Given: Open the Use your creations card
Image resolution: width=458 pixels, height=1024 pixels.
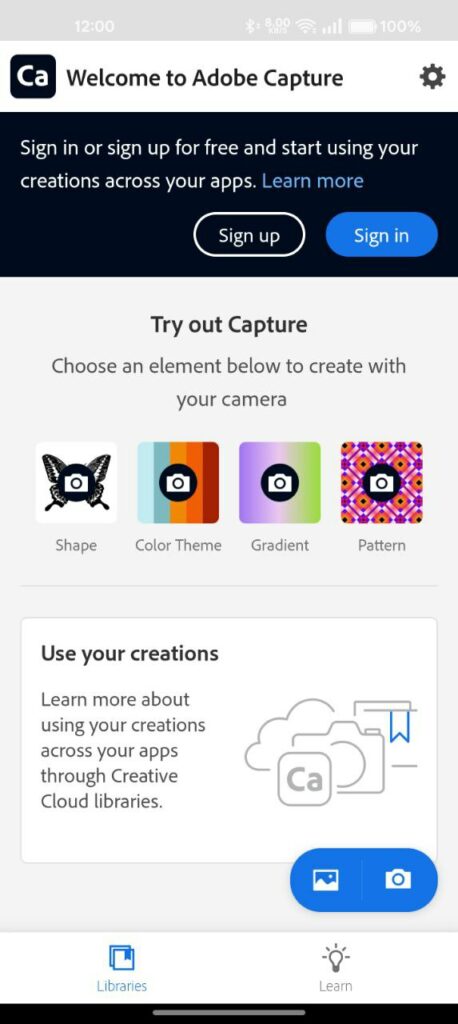Looking at the screenshot, I should [229, 741].
